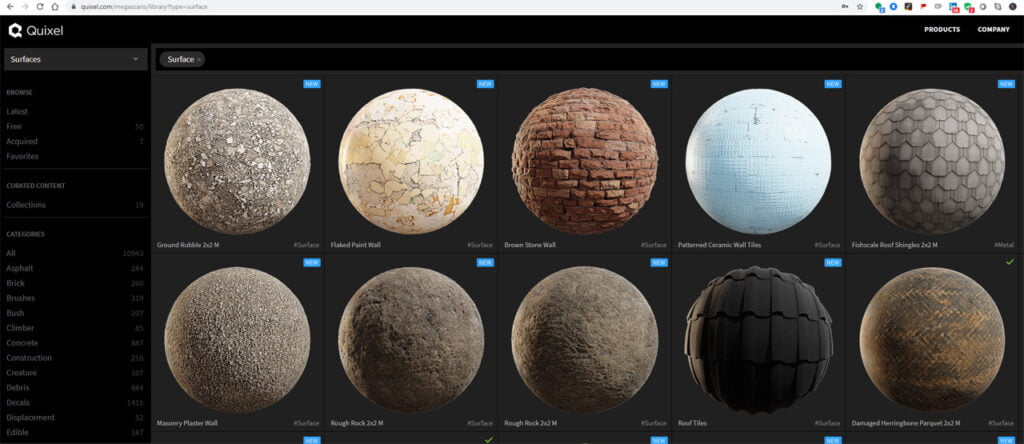Click the password key icon in address bar
1024x444 pixels.
[845, 7]
